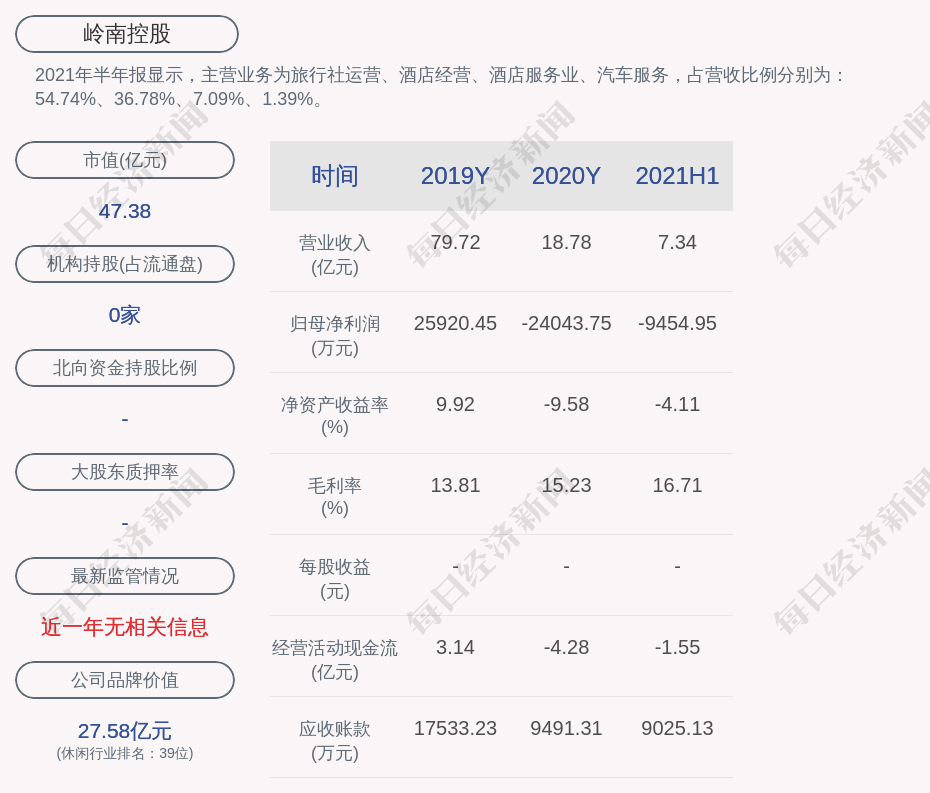
Task: Click gross margin value 13.81
Action: tap(455, 485)
